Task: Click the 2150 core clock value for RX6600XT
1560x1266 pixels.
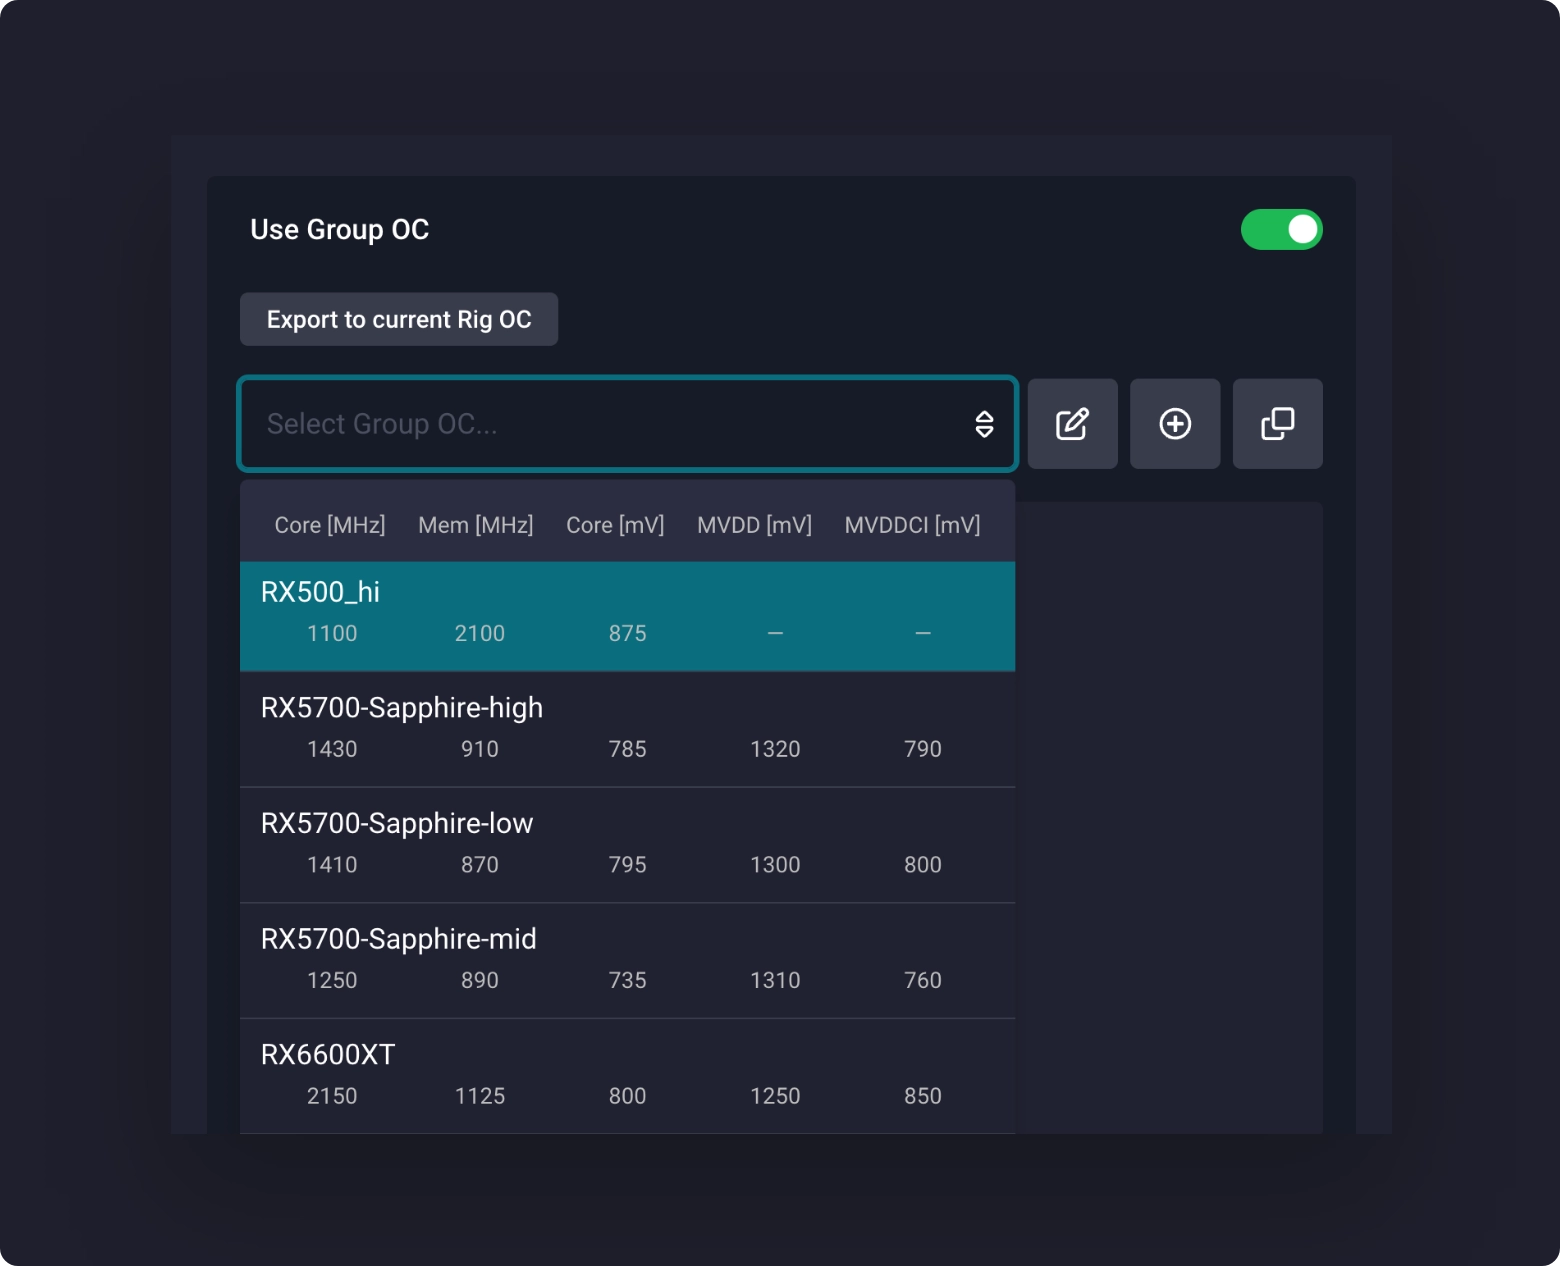Action: point(332,1096)
